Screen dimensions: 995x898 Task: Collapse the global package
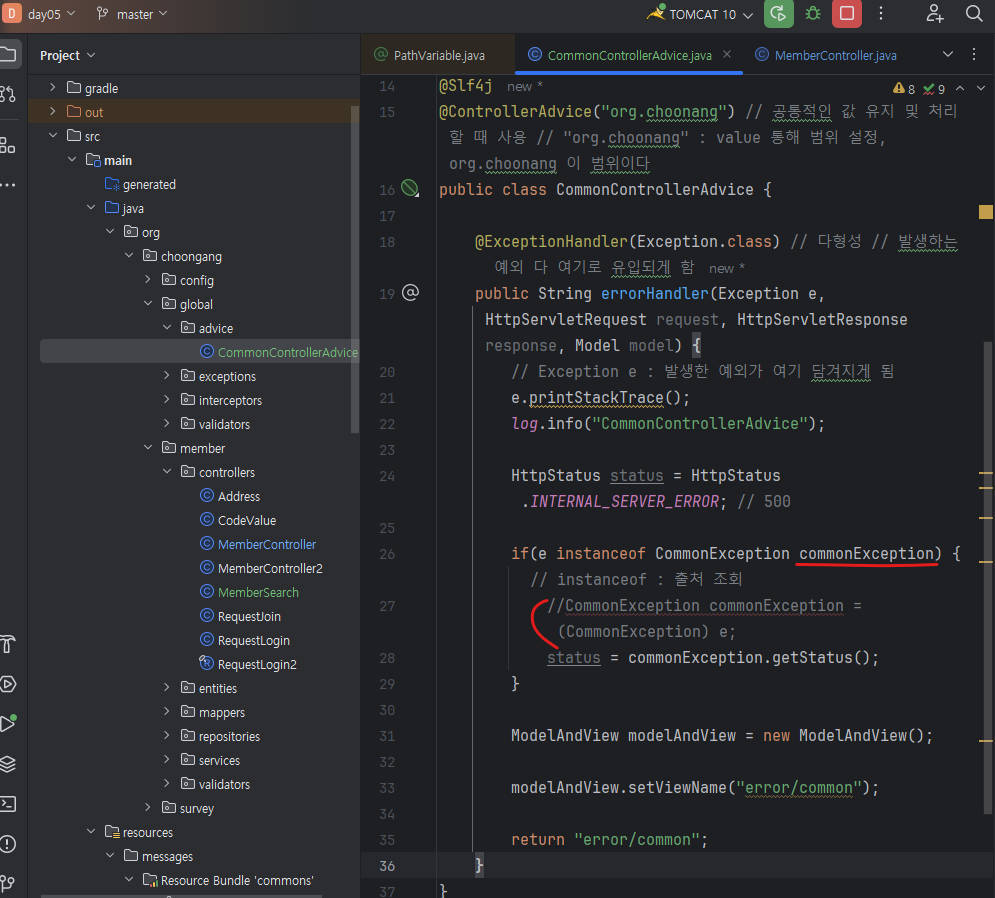[148, 304]
